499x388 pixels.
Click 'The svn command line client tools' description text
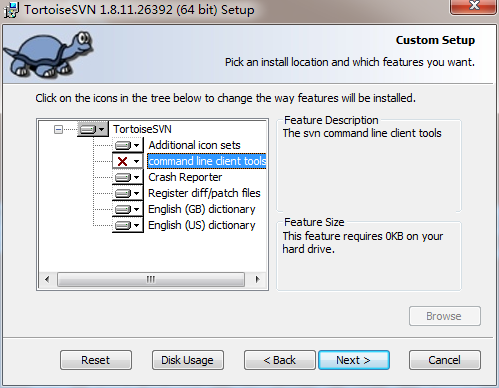tap(362, 133)
